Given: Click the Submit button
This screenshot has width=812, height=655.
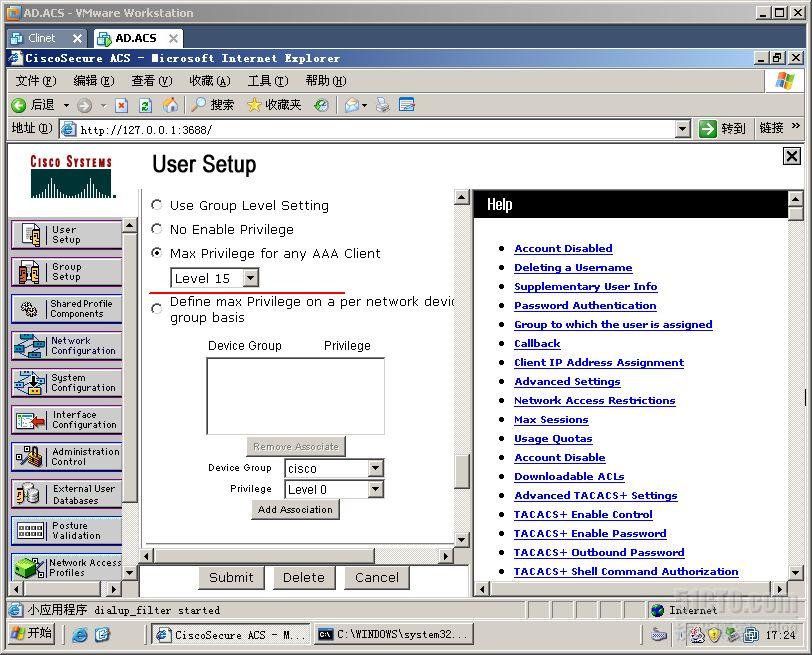Looking at the screenshot, I should pos(231,577).
